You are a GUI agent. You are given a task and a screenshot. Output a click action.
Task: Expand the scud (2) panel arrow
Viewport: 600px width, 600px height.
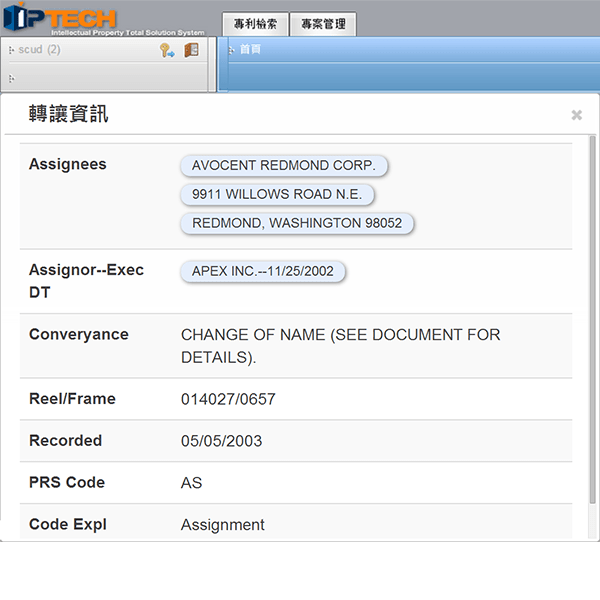(11, 50)
